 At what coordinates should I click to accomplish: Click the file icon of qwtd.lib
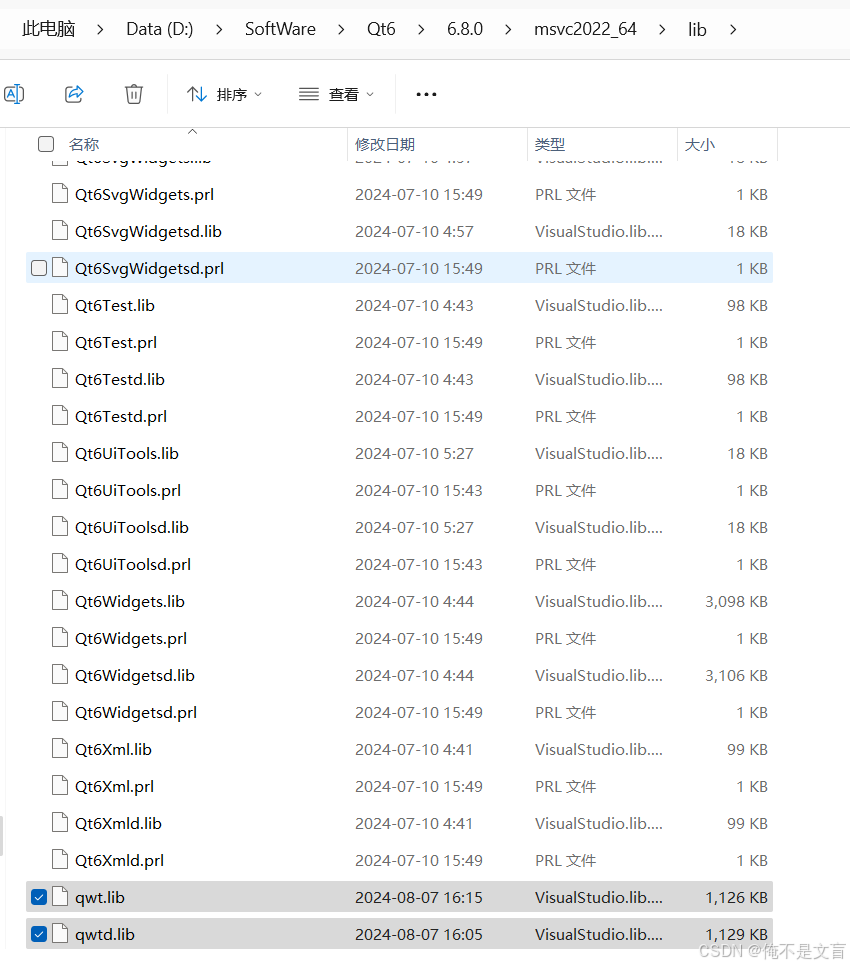[x=60, y=934]
